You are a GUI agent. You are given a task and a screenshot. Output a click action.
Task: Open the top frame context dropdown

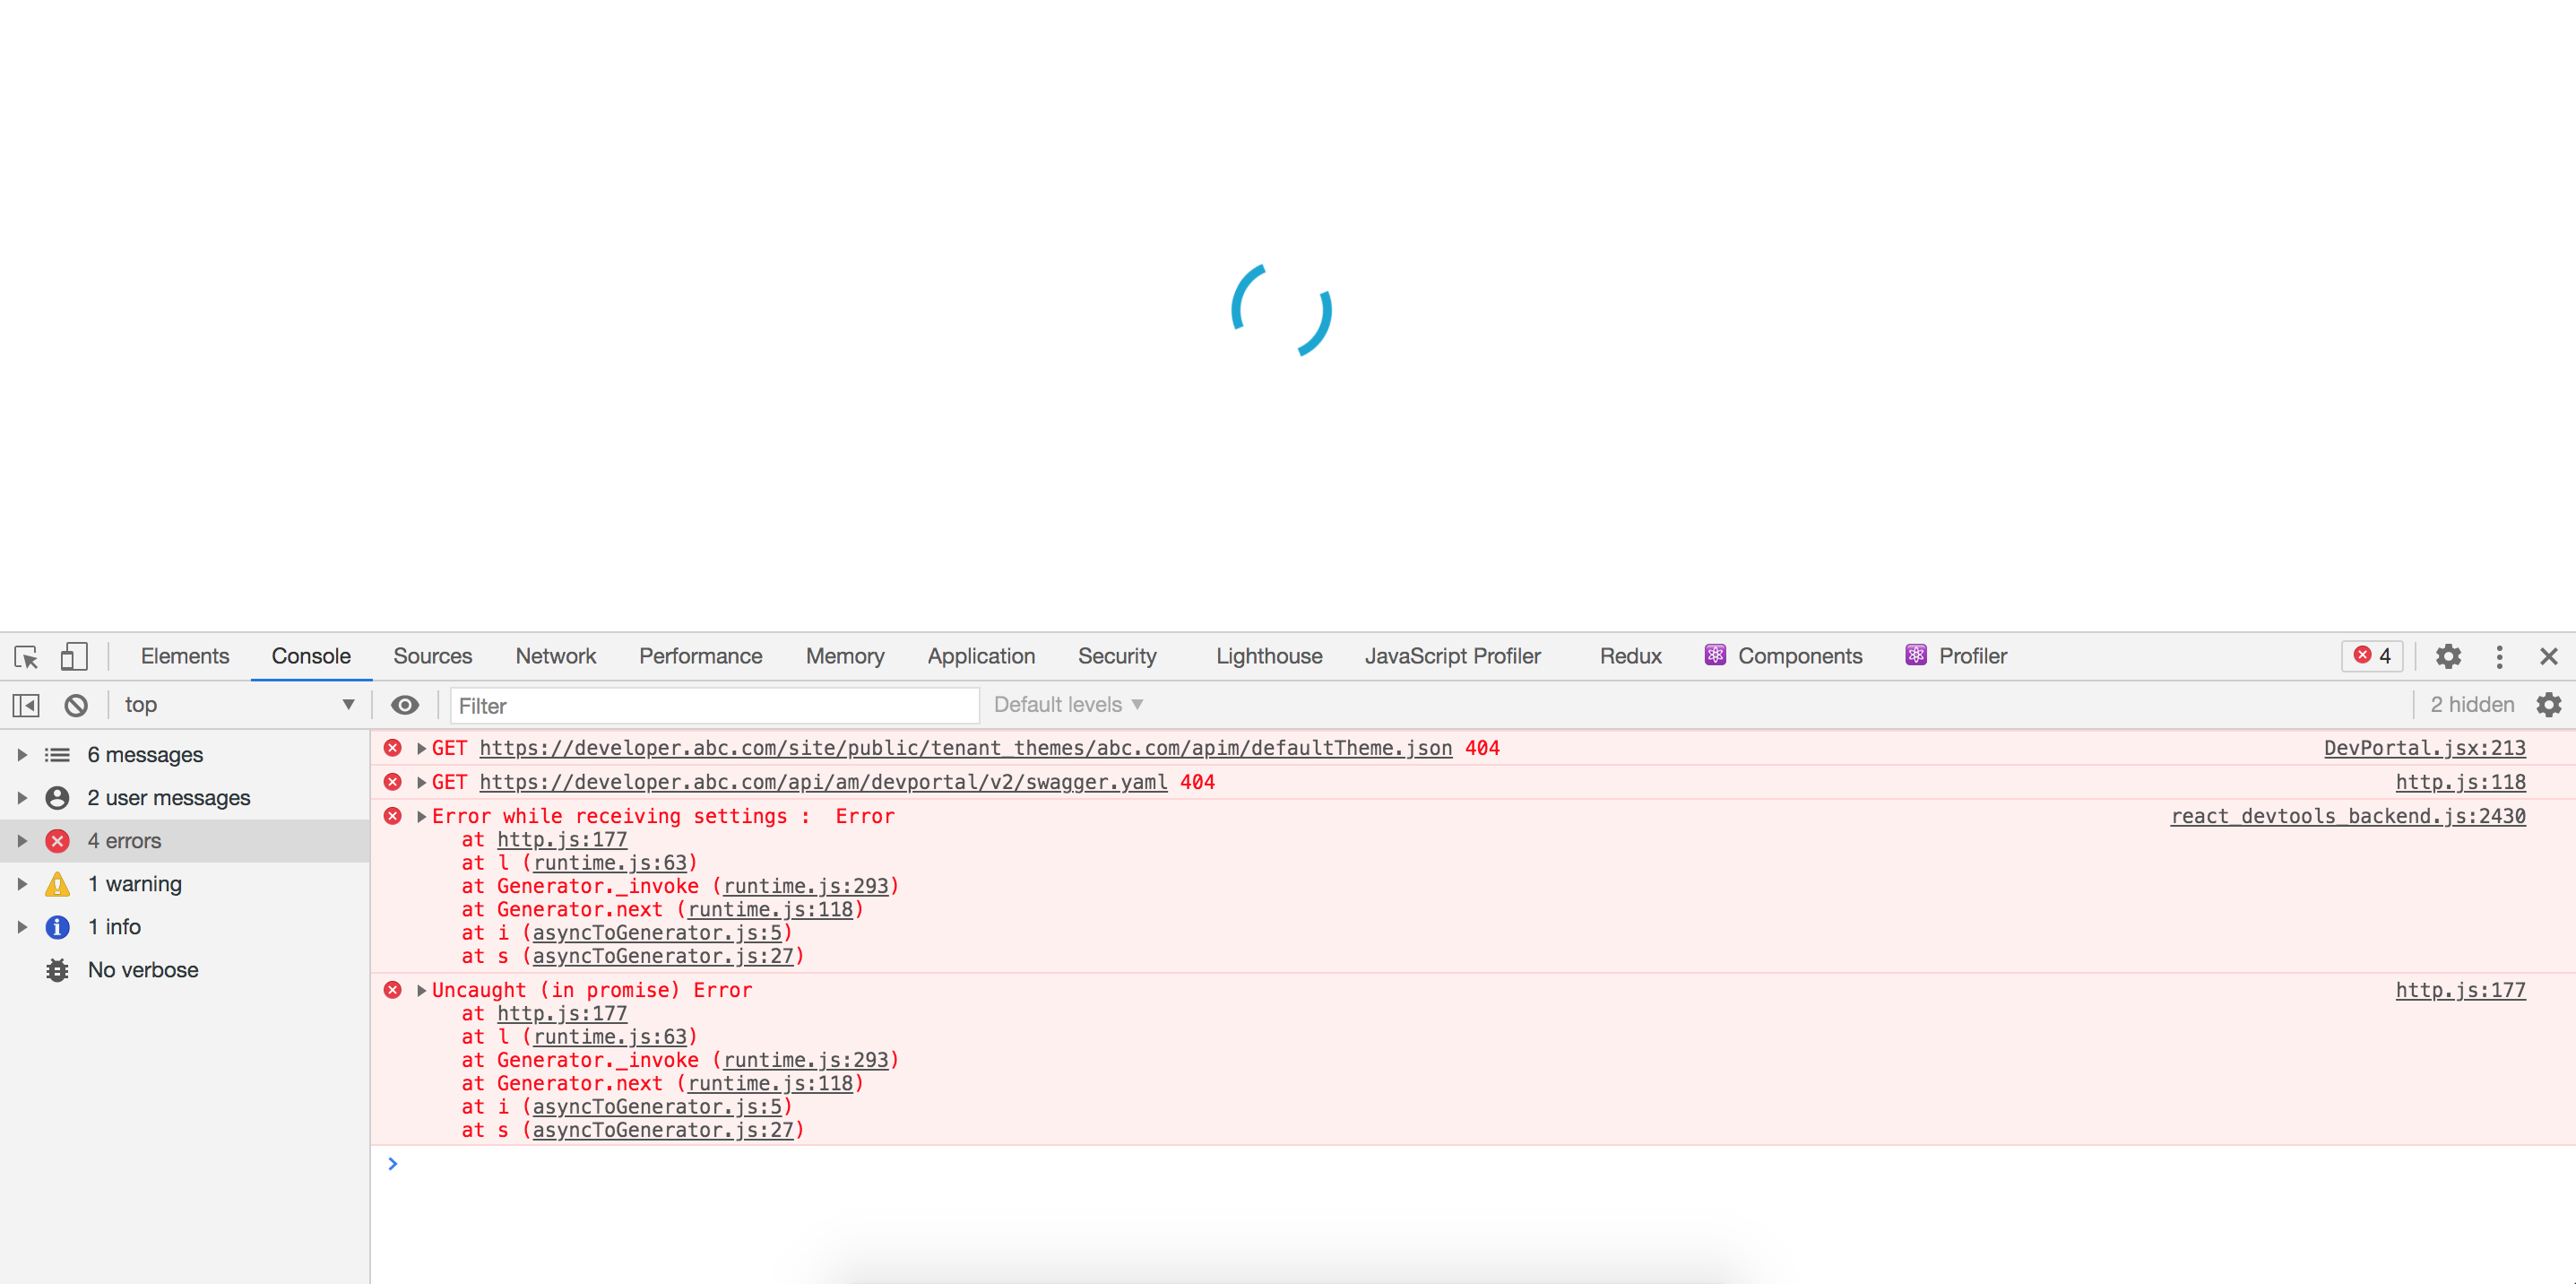tap(238, 705)
